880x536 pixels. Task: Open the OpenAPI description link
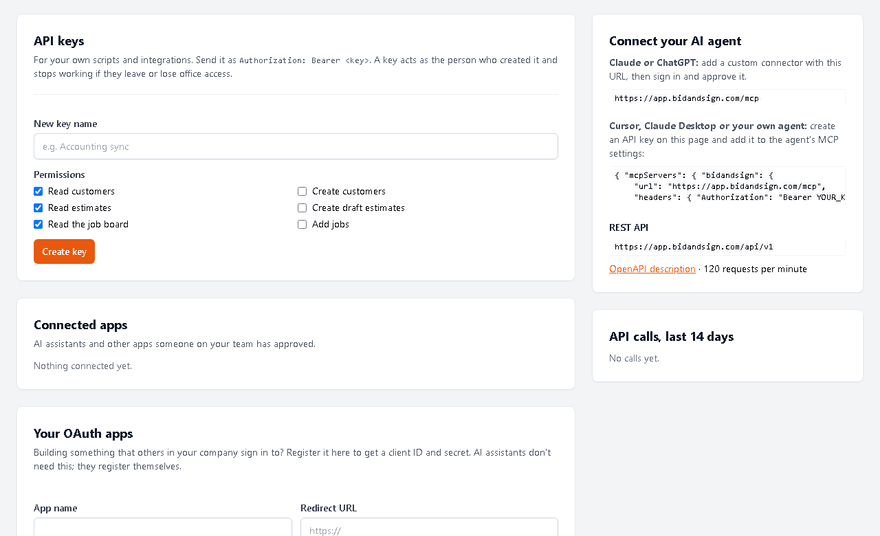(x=652, y=269)
